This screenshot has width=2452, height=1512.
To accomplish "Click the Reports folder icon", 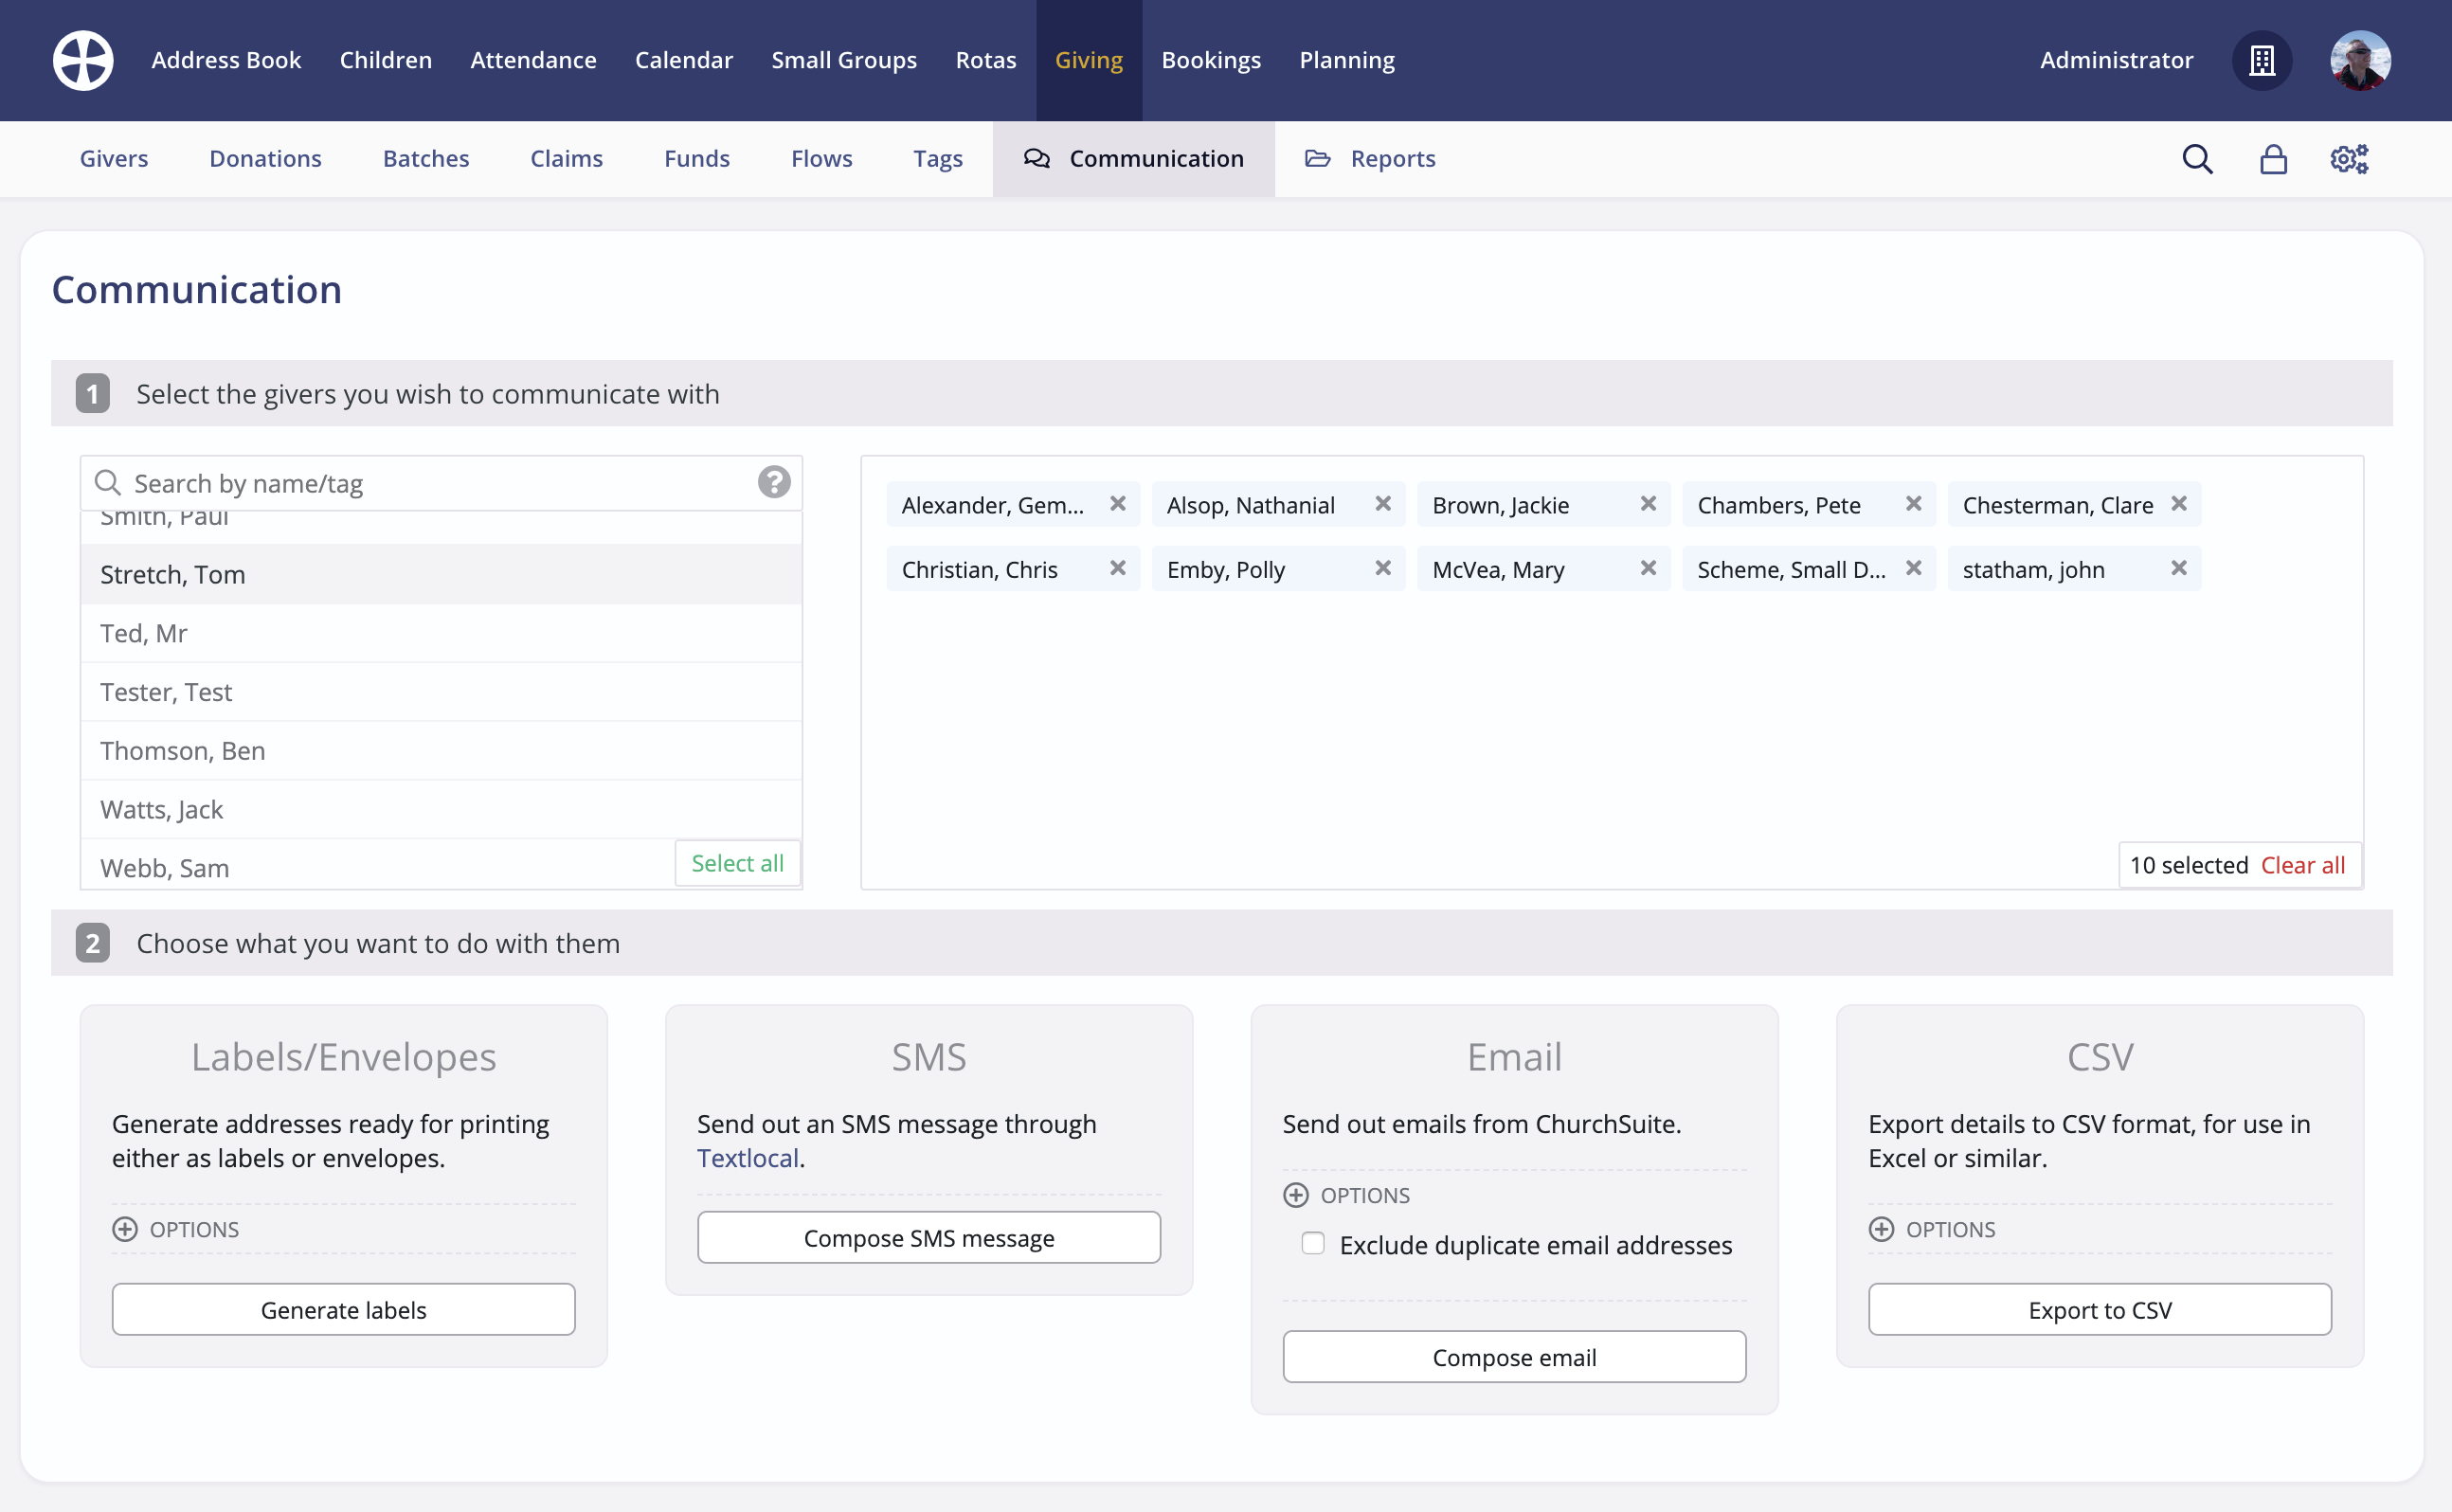I will pos(1317,158).
